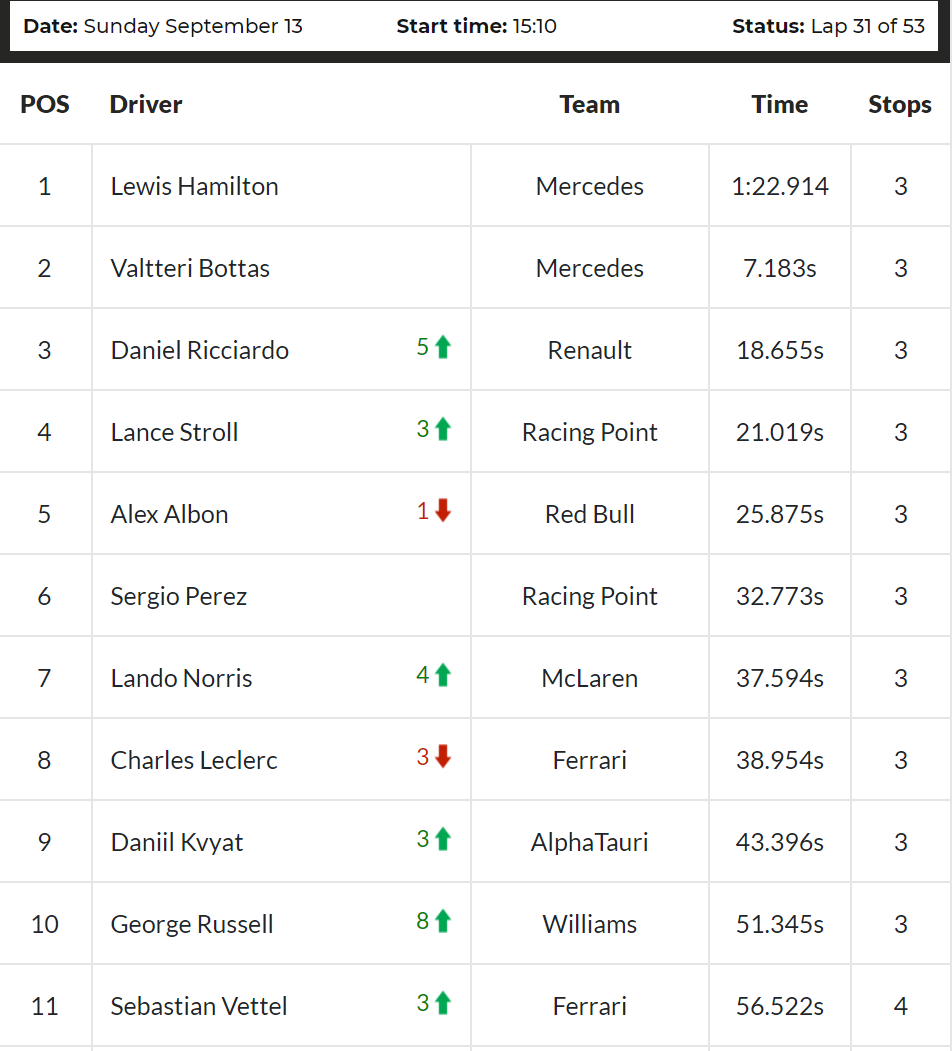Click Sergio Perez in the driver column
Viewport: 952px width, 1051px height.
click(178, 597)
